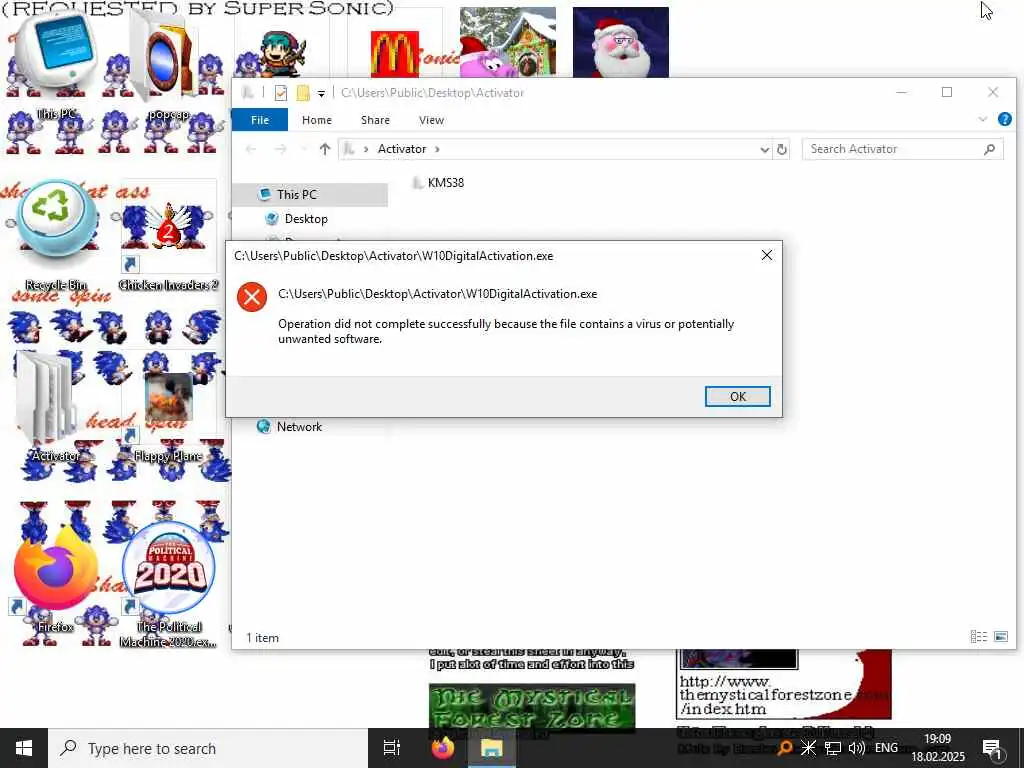Click the McDonald's logo thumbnail
The height and width of the screenshot is (768, 1024).
tap(394, 54)
